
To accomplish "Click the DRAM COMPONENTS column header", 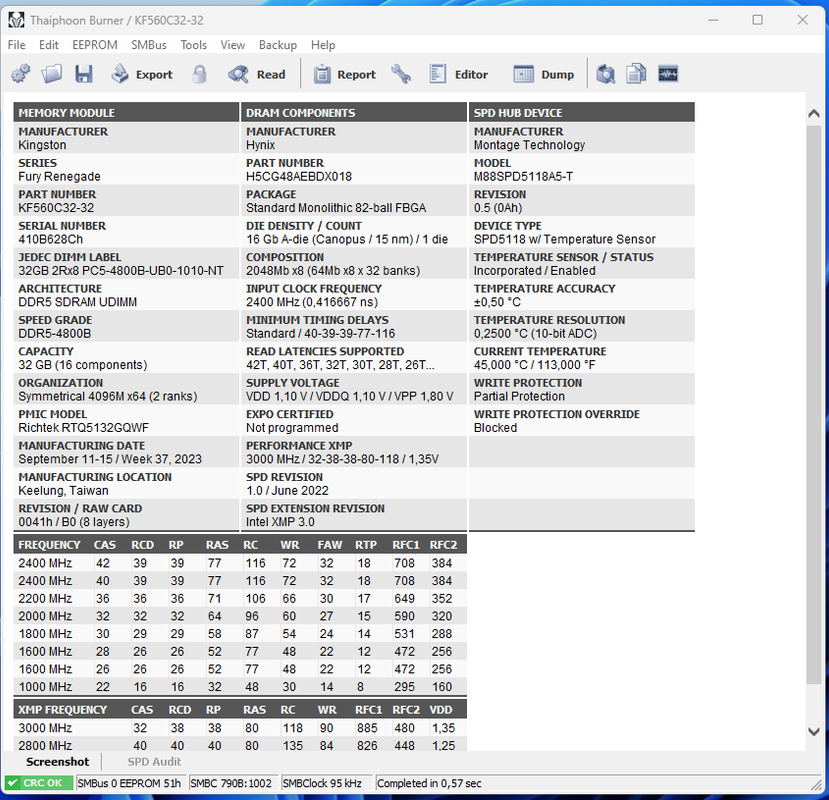I will pyautogui.click(x=354, y=113).
